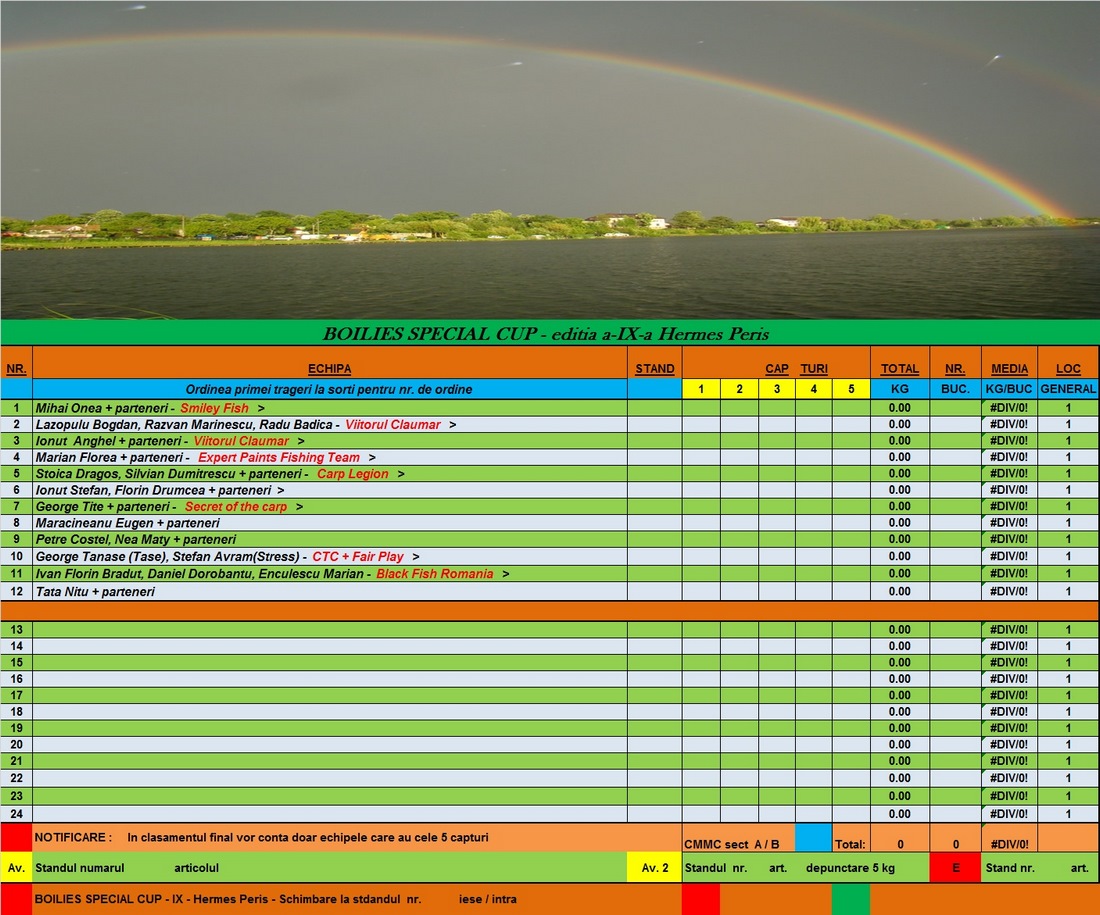Click the yellow Av. 2 cell
This screenshot has width=1100, height=915.
tap(654, 868)
